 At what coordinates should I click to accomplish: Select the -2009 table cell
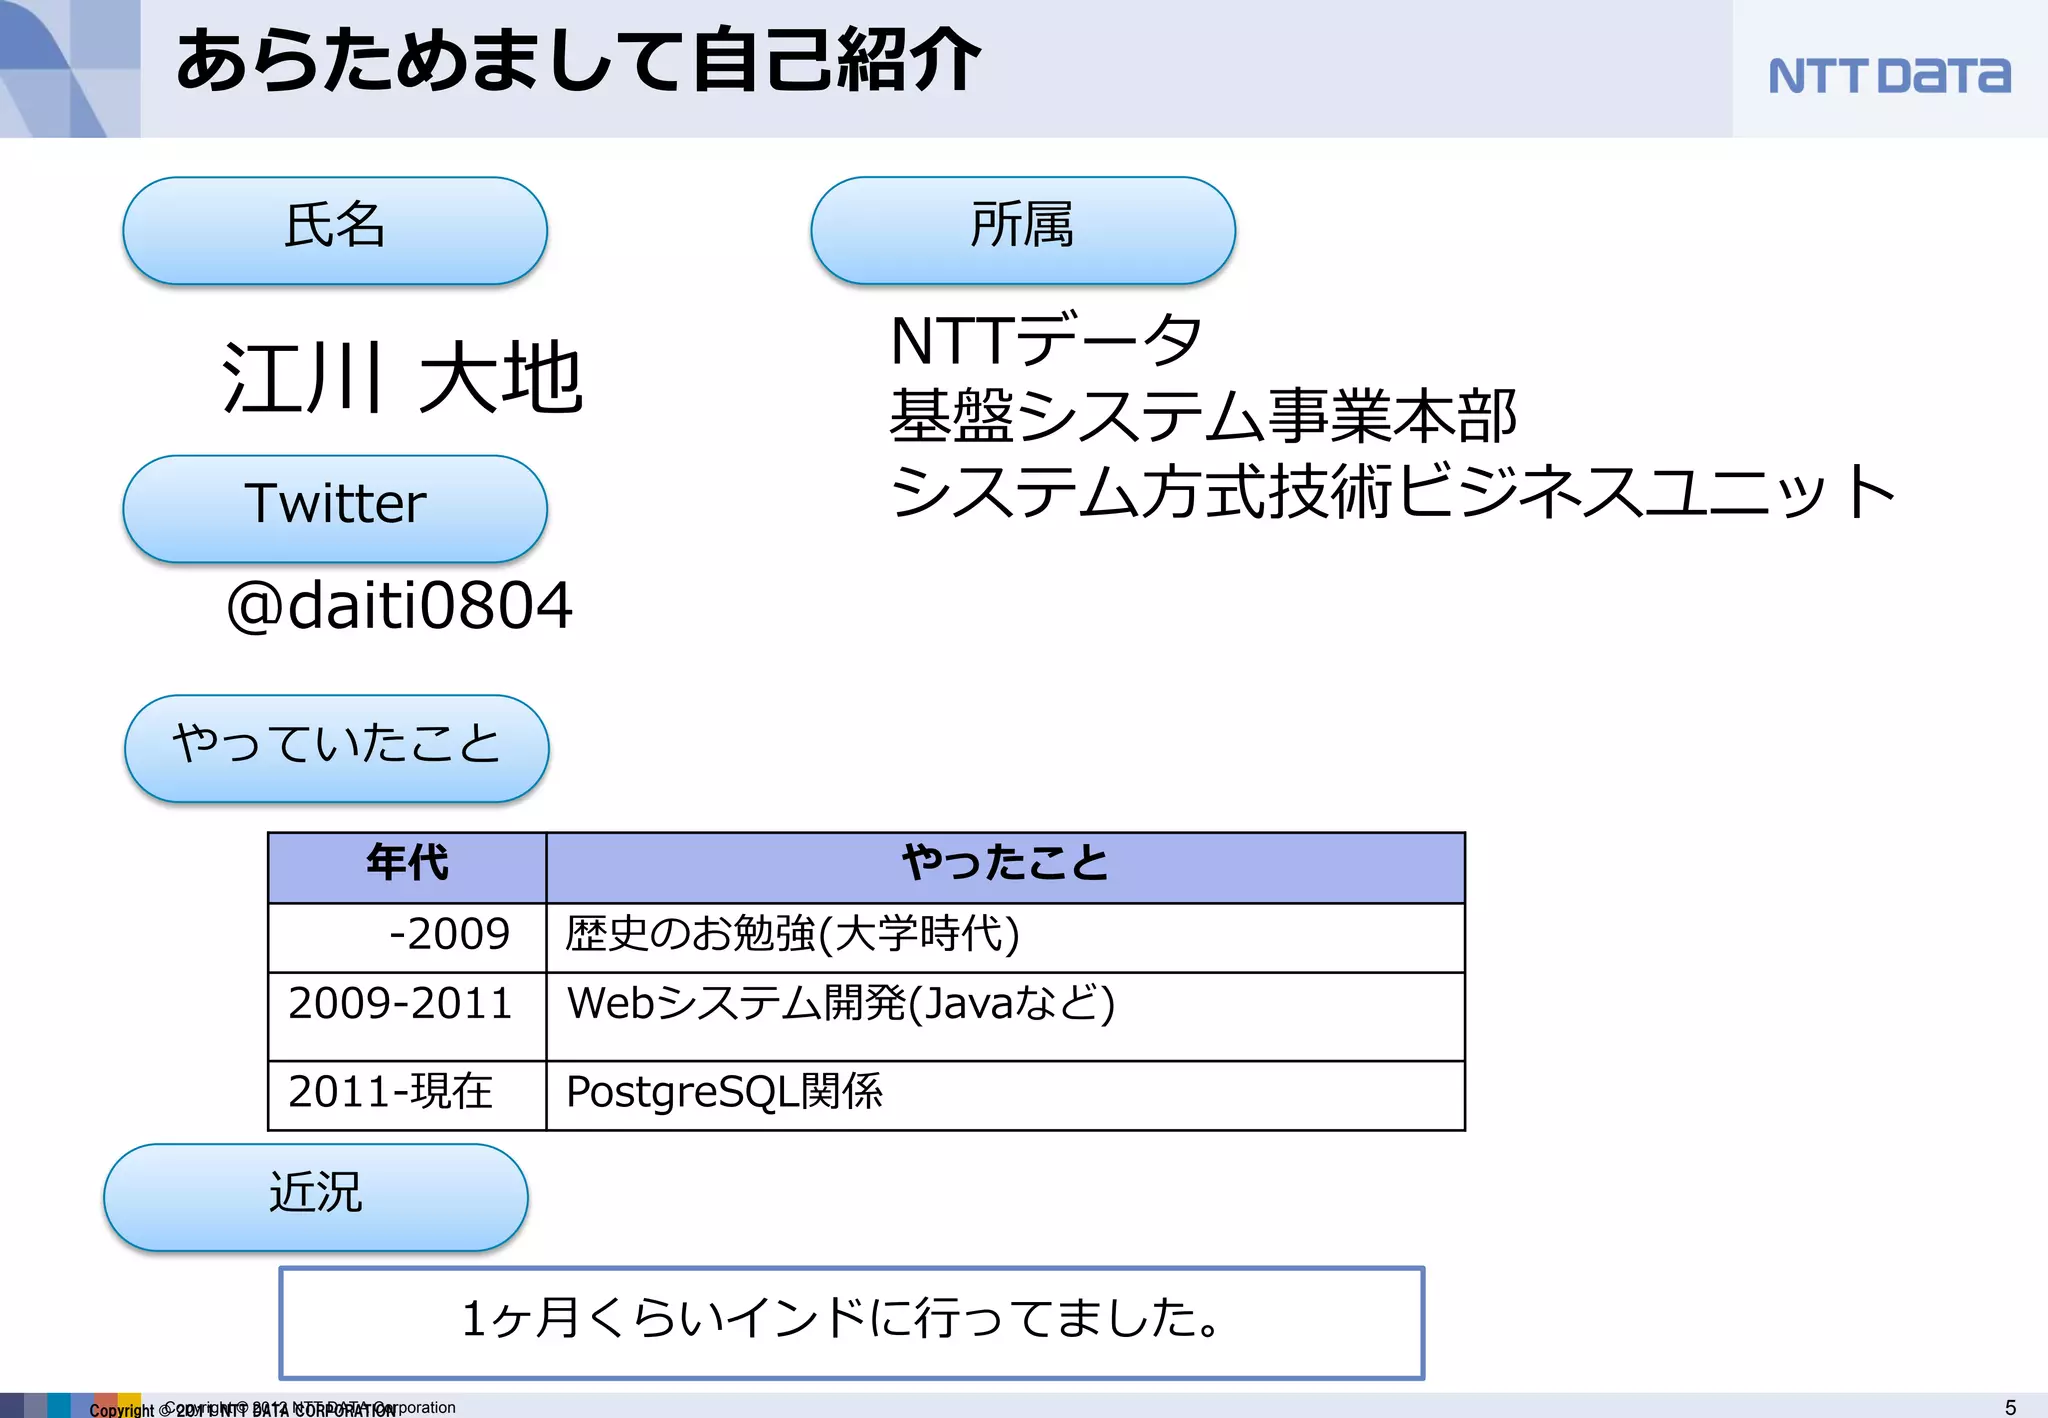[x=407, y=938]
